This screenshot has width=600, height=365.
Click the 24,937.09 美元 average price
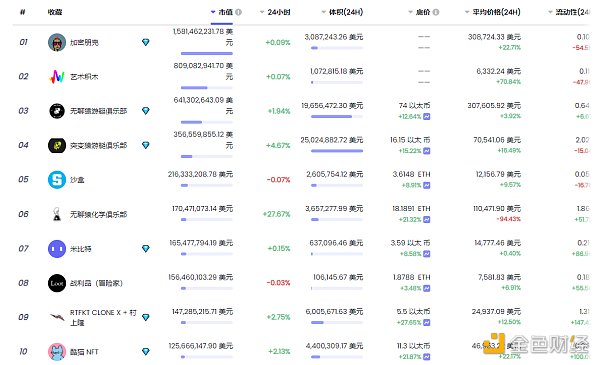[496, 311]
